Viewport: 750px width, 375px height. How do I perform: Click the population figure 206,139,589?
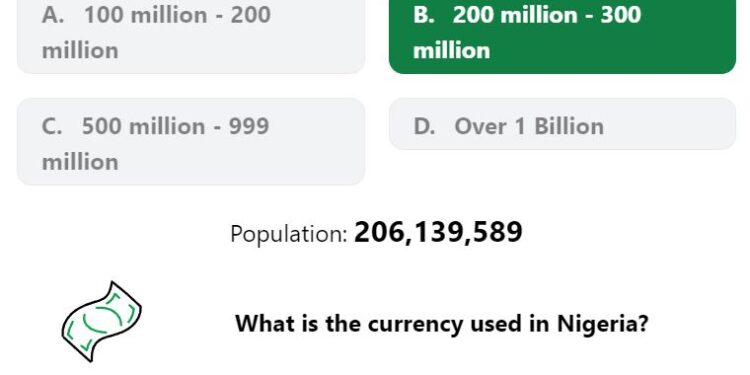(x=438, y=233)
